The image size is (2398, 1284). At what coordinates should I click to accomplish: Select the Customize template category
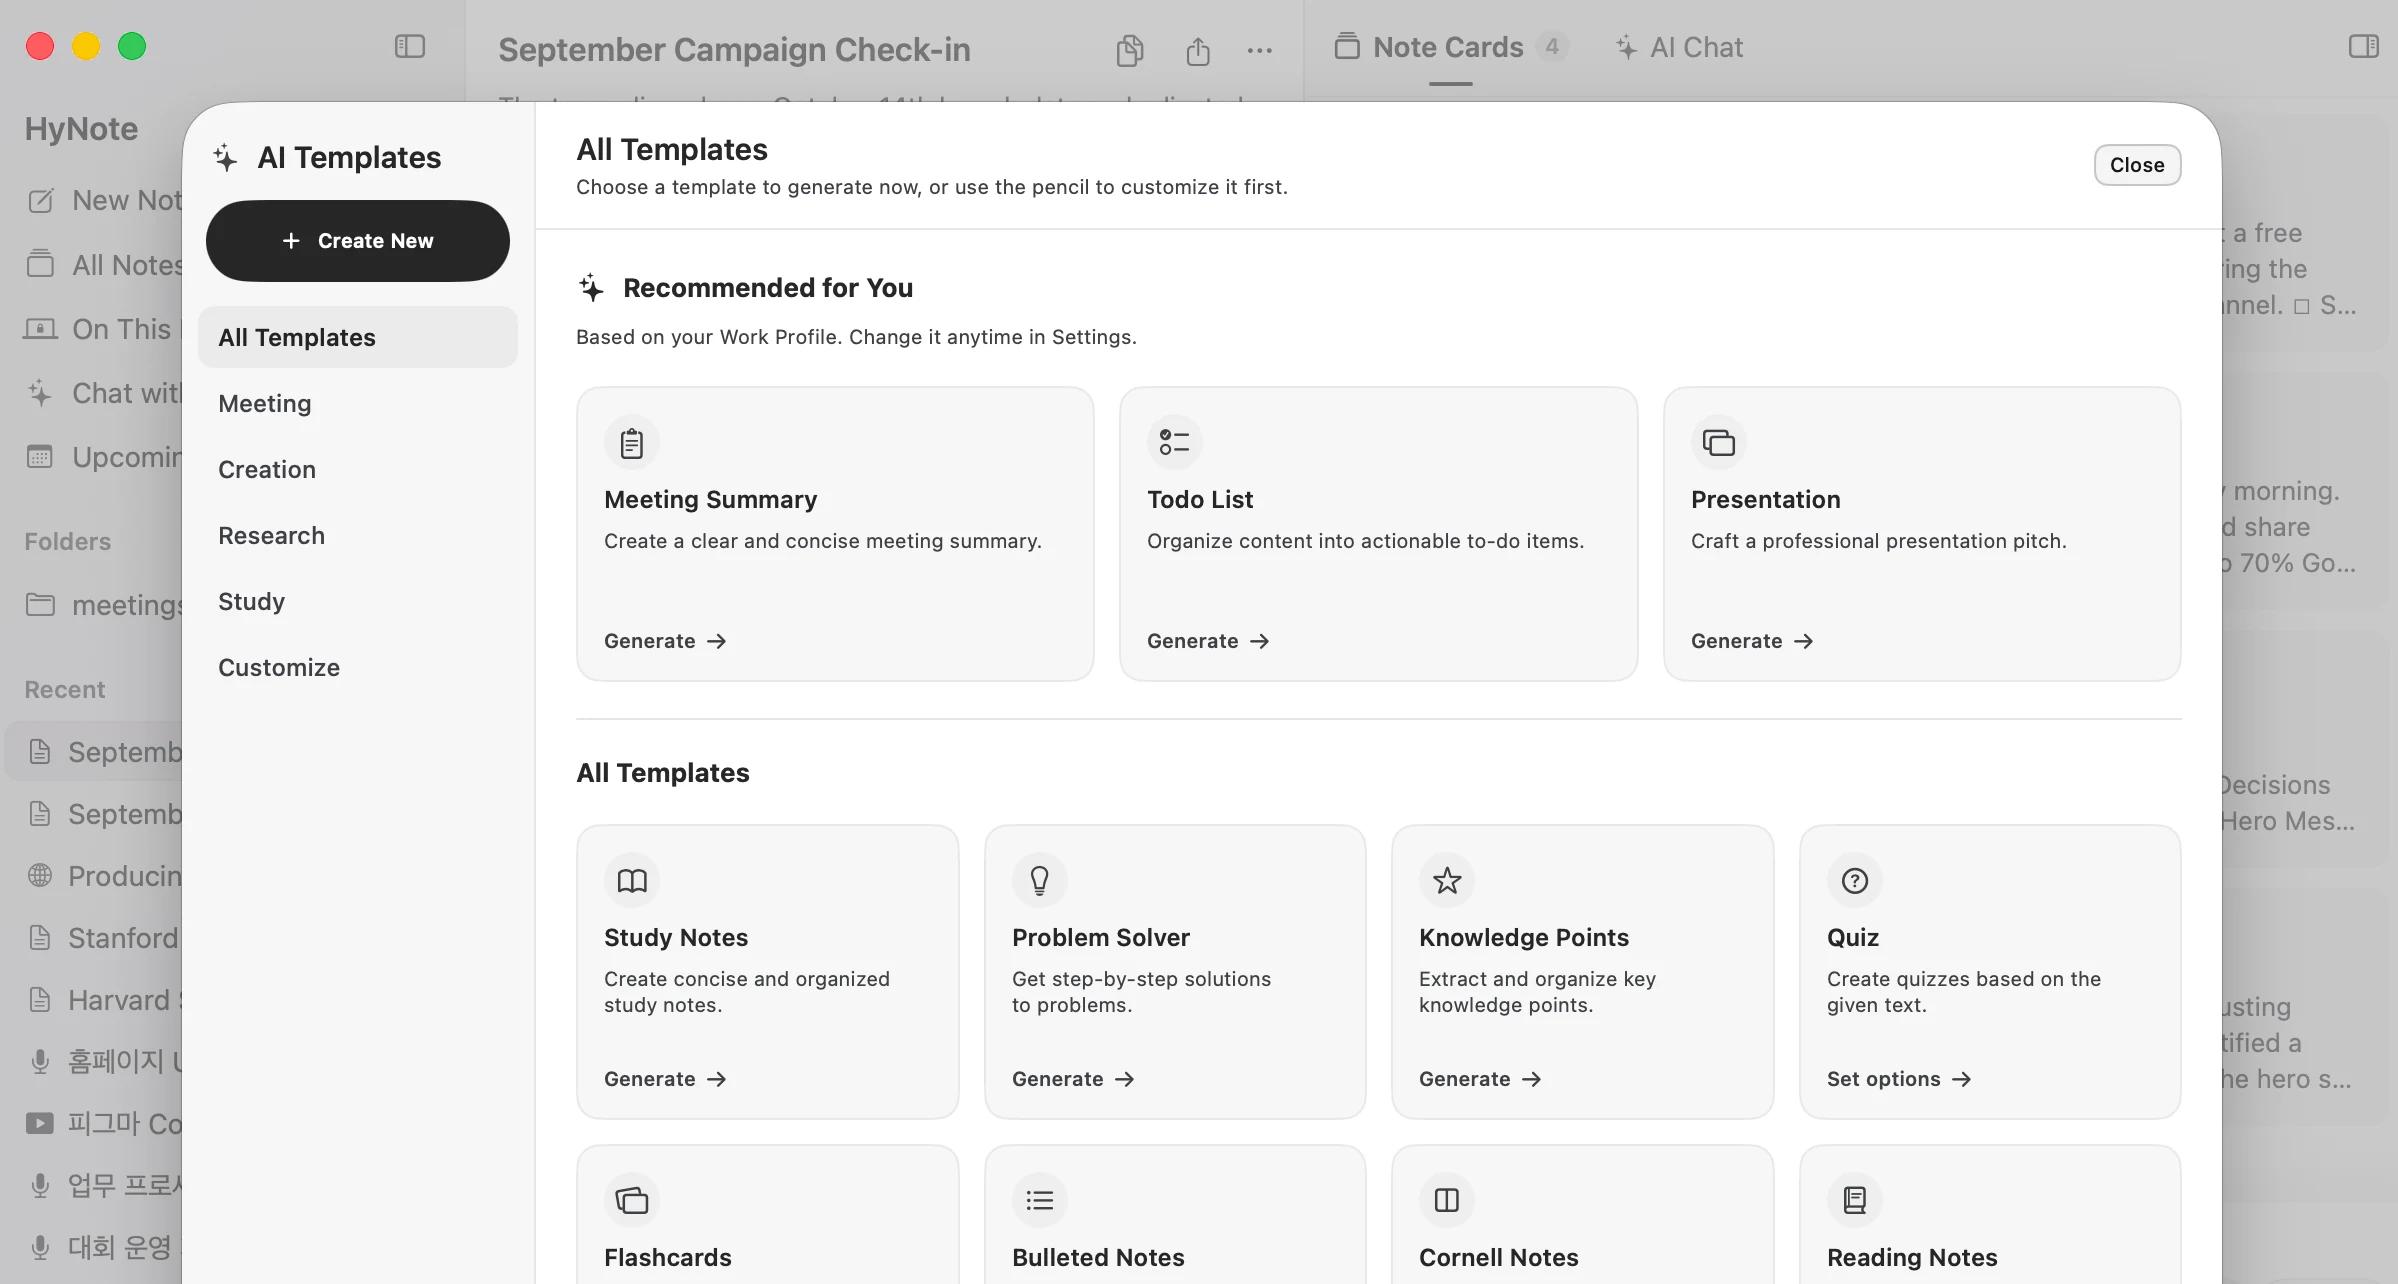[x=358, y=668]
